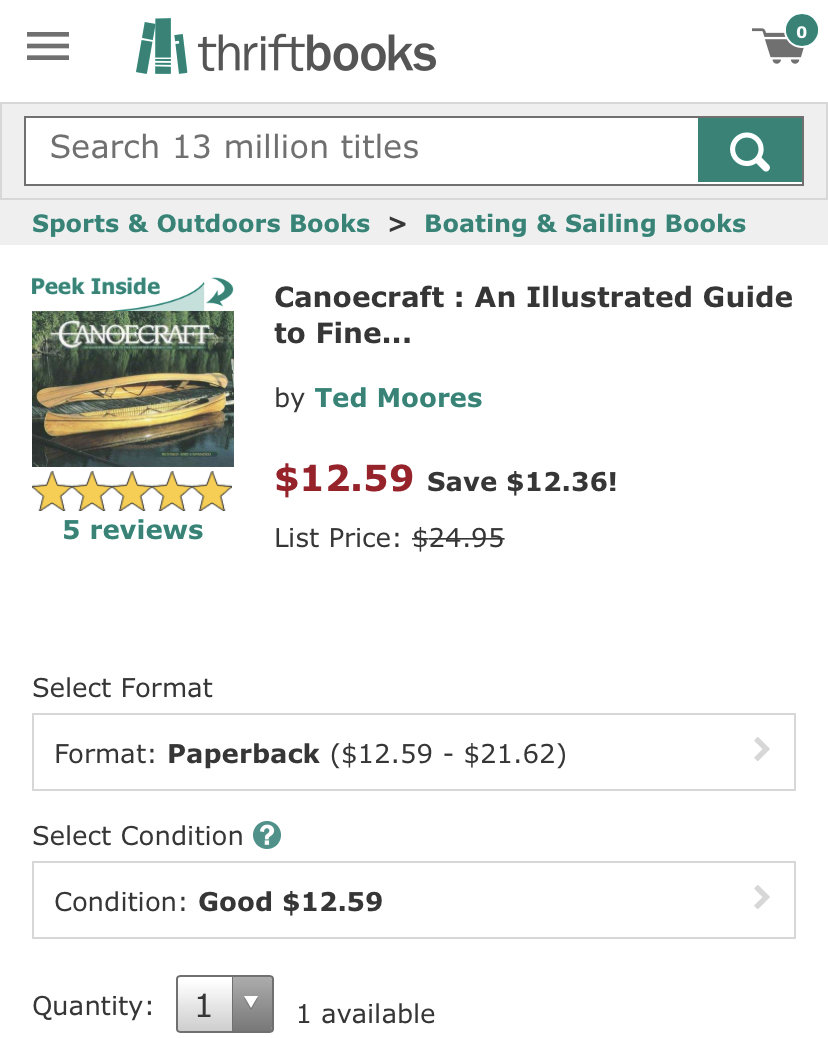Viewport: 828px width, 1038px height.
Task: Click the Peek Inside arrow icon
Action: pos(219,291)
